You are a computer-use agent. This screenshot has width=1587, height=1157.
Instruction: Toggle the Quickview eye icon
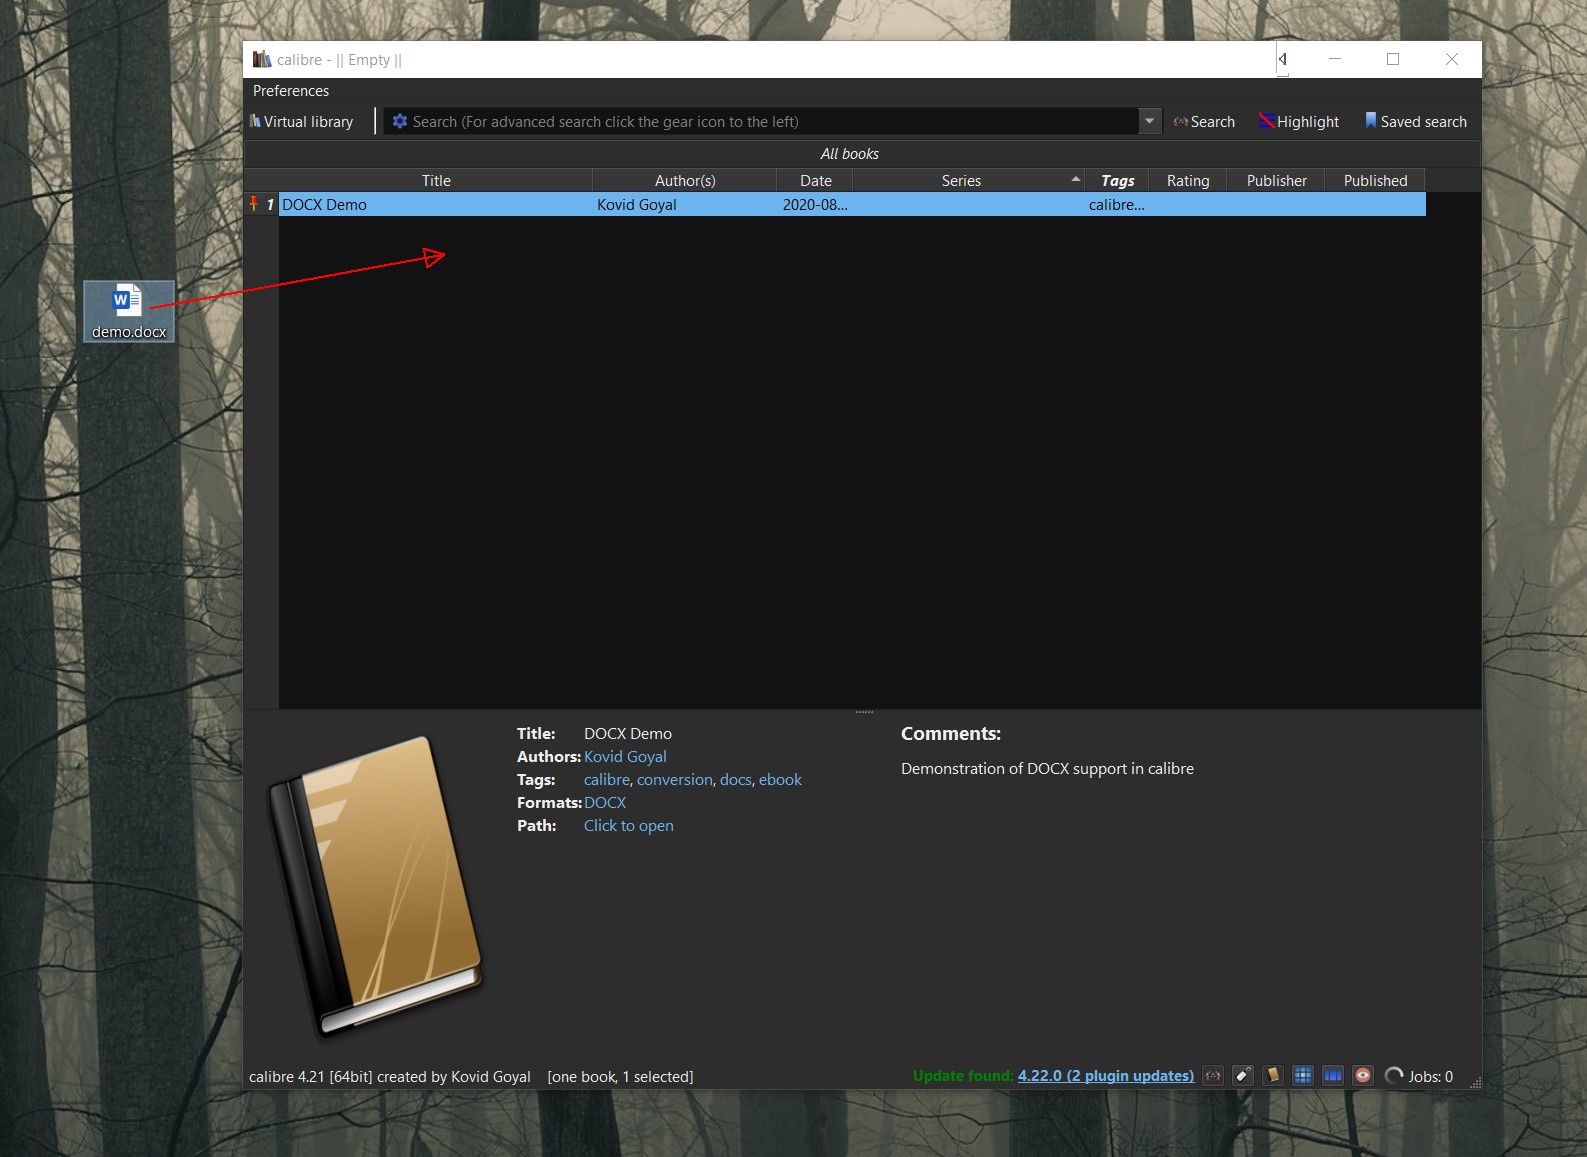[1363, 1076]
